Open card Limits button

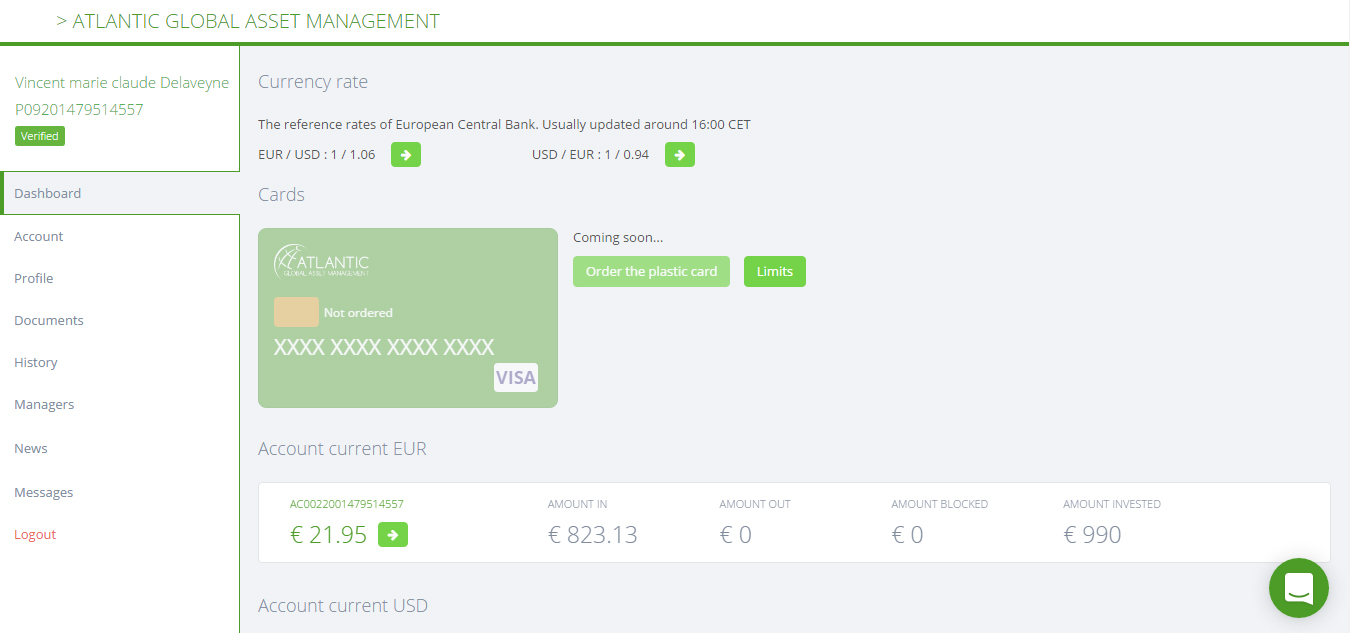pos(775,272)
